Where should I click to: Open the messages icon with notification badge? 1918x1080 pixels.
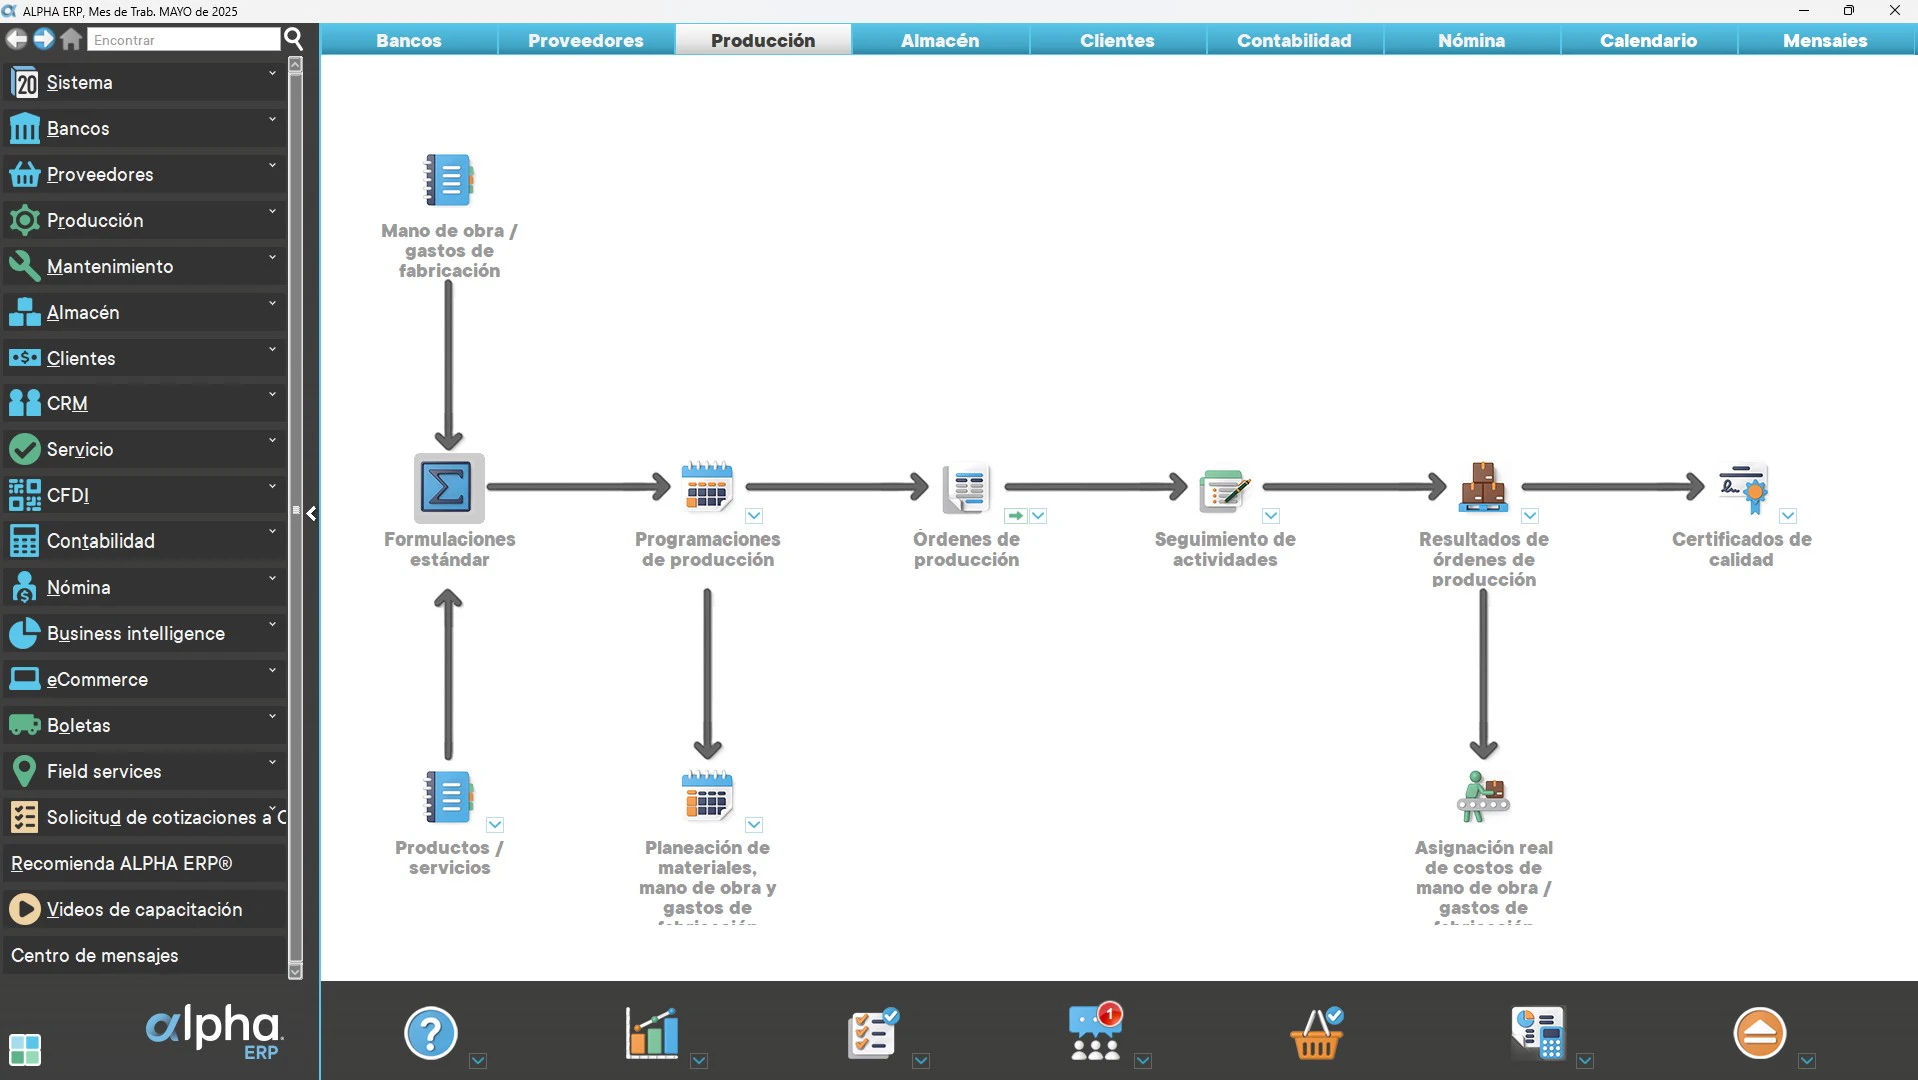(x=1095, y=1033)
